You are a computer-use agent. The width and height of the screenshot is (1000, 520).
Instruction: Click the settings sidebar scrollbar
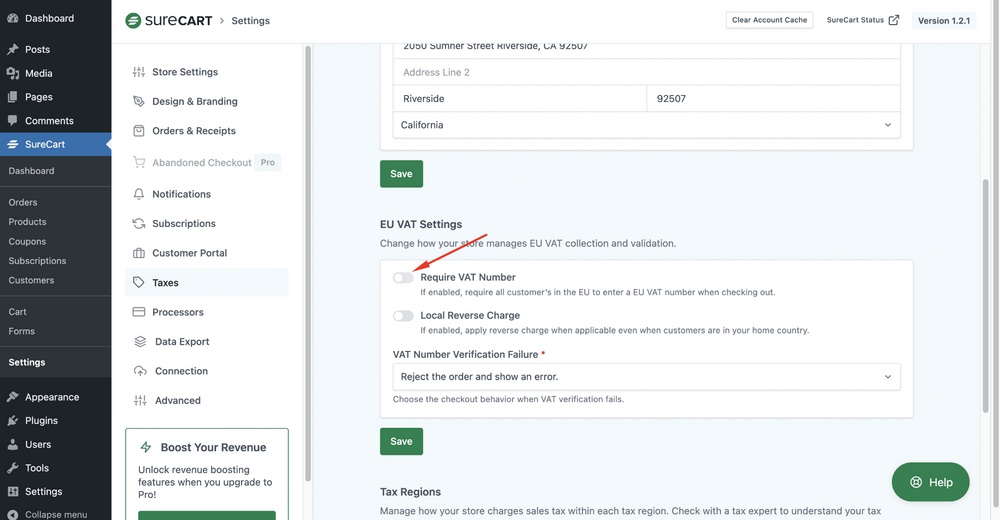(308, 263)
